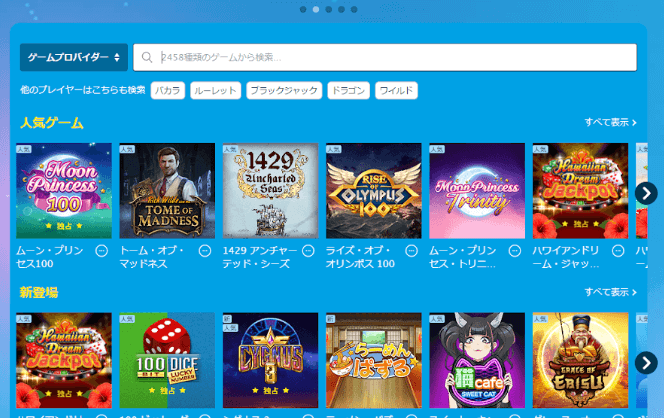Viewport: 664px width, 418px height.
Task: Open more options for 1429 アンチャーテッド・シーズ
Action: tap(308, 251)
